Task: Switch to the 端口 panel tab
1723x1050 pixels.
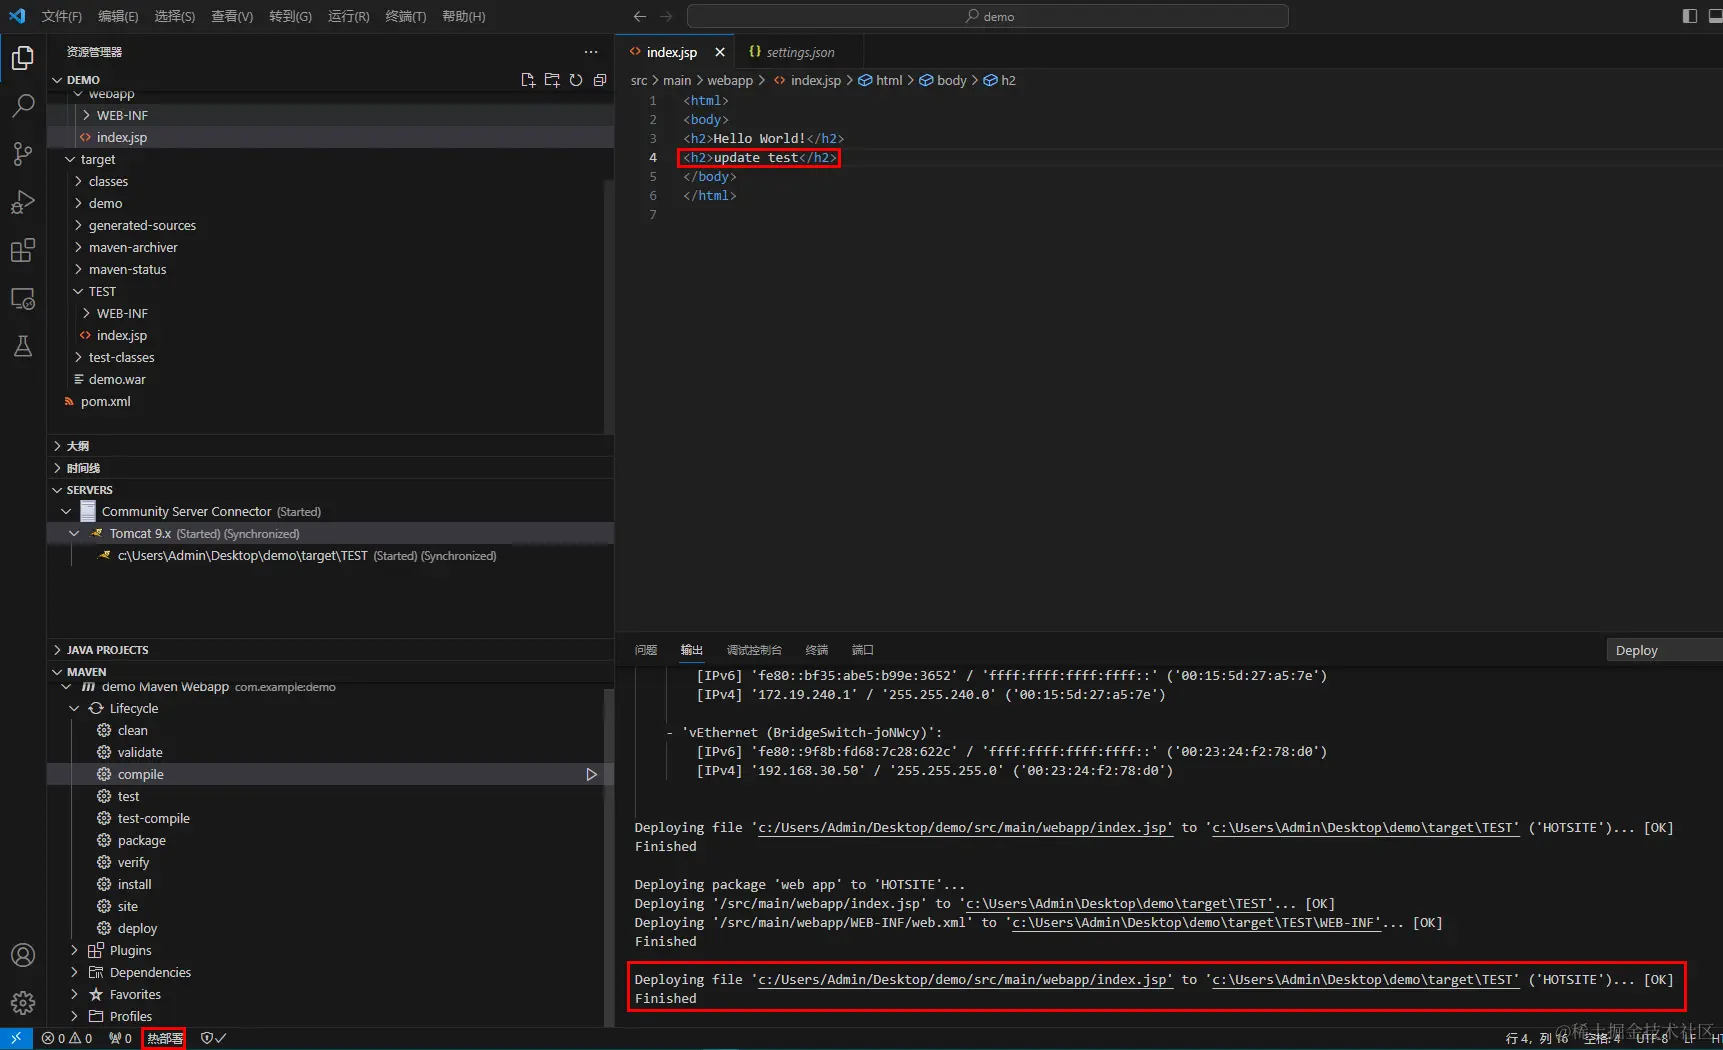Action: pos(862,650)
